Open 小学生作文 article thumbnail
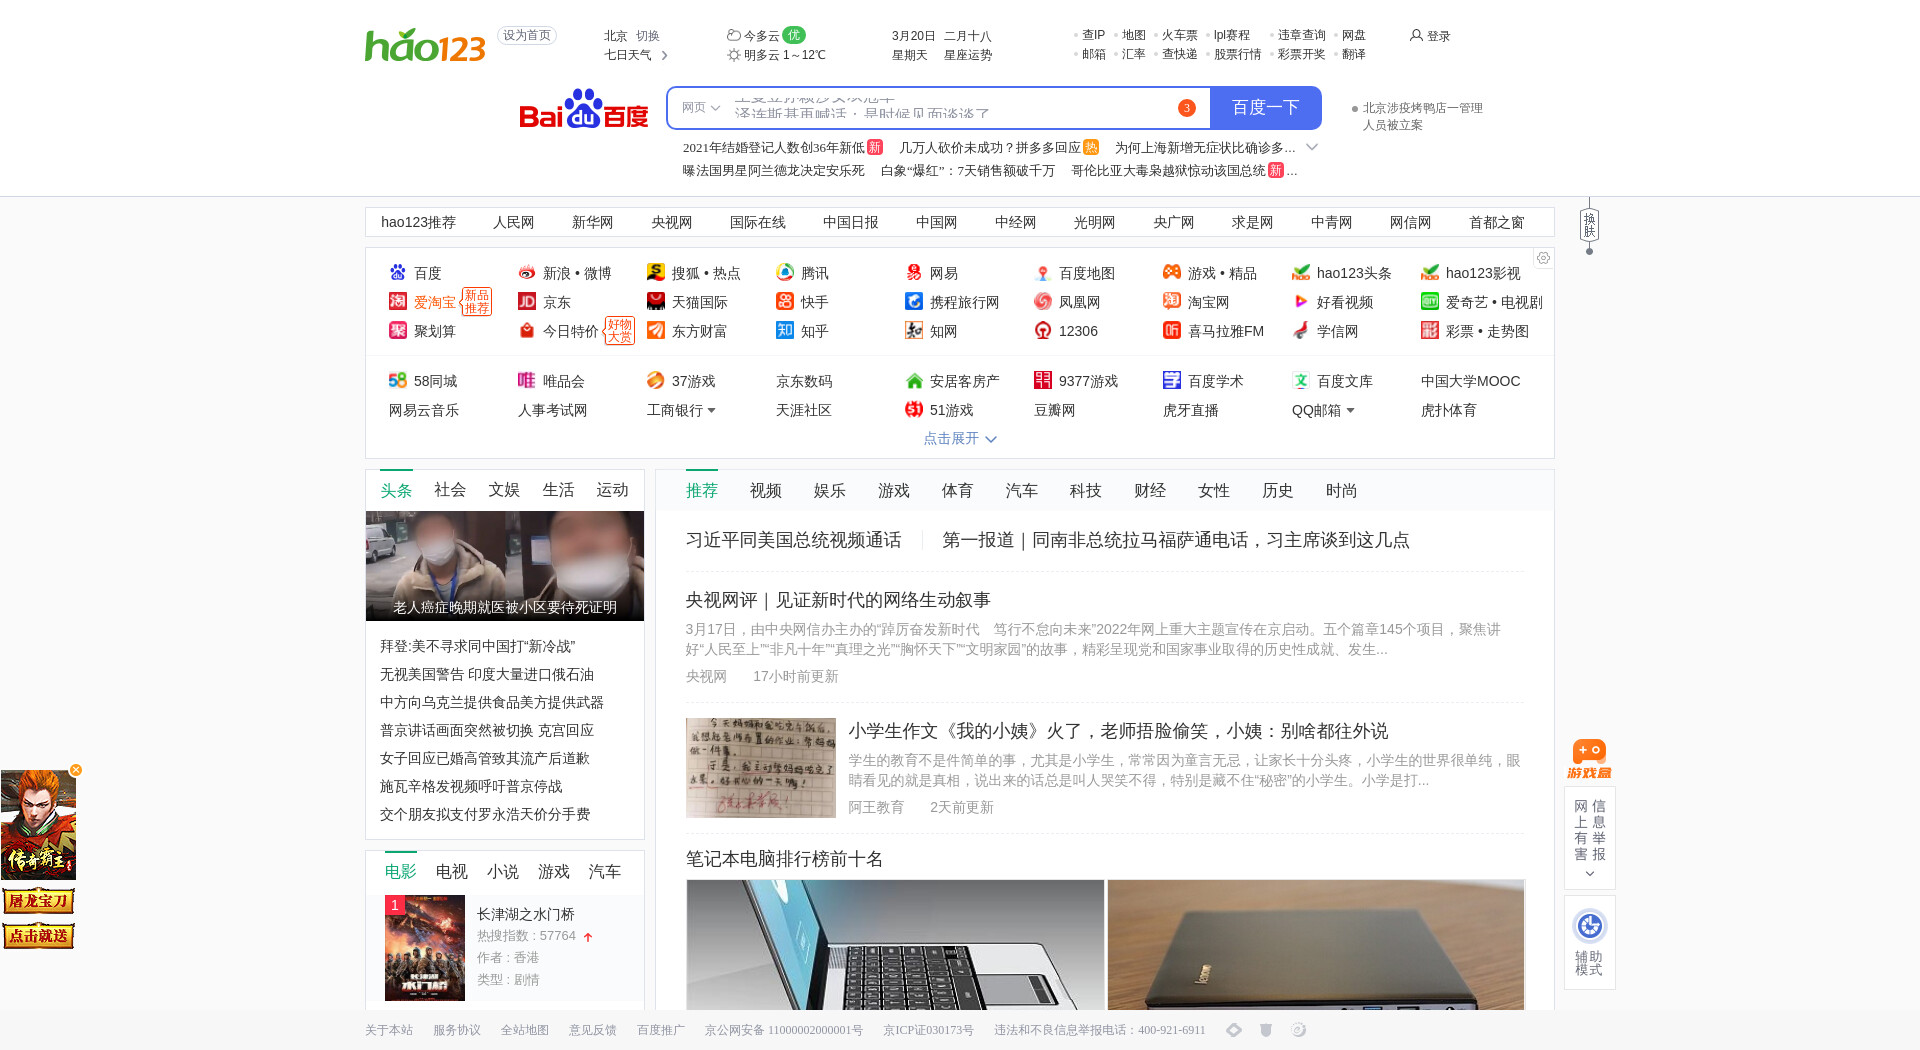Viewport: 1920px width, 1050px height. [x=761, y=768]
